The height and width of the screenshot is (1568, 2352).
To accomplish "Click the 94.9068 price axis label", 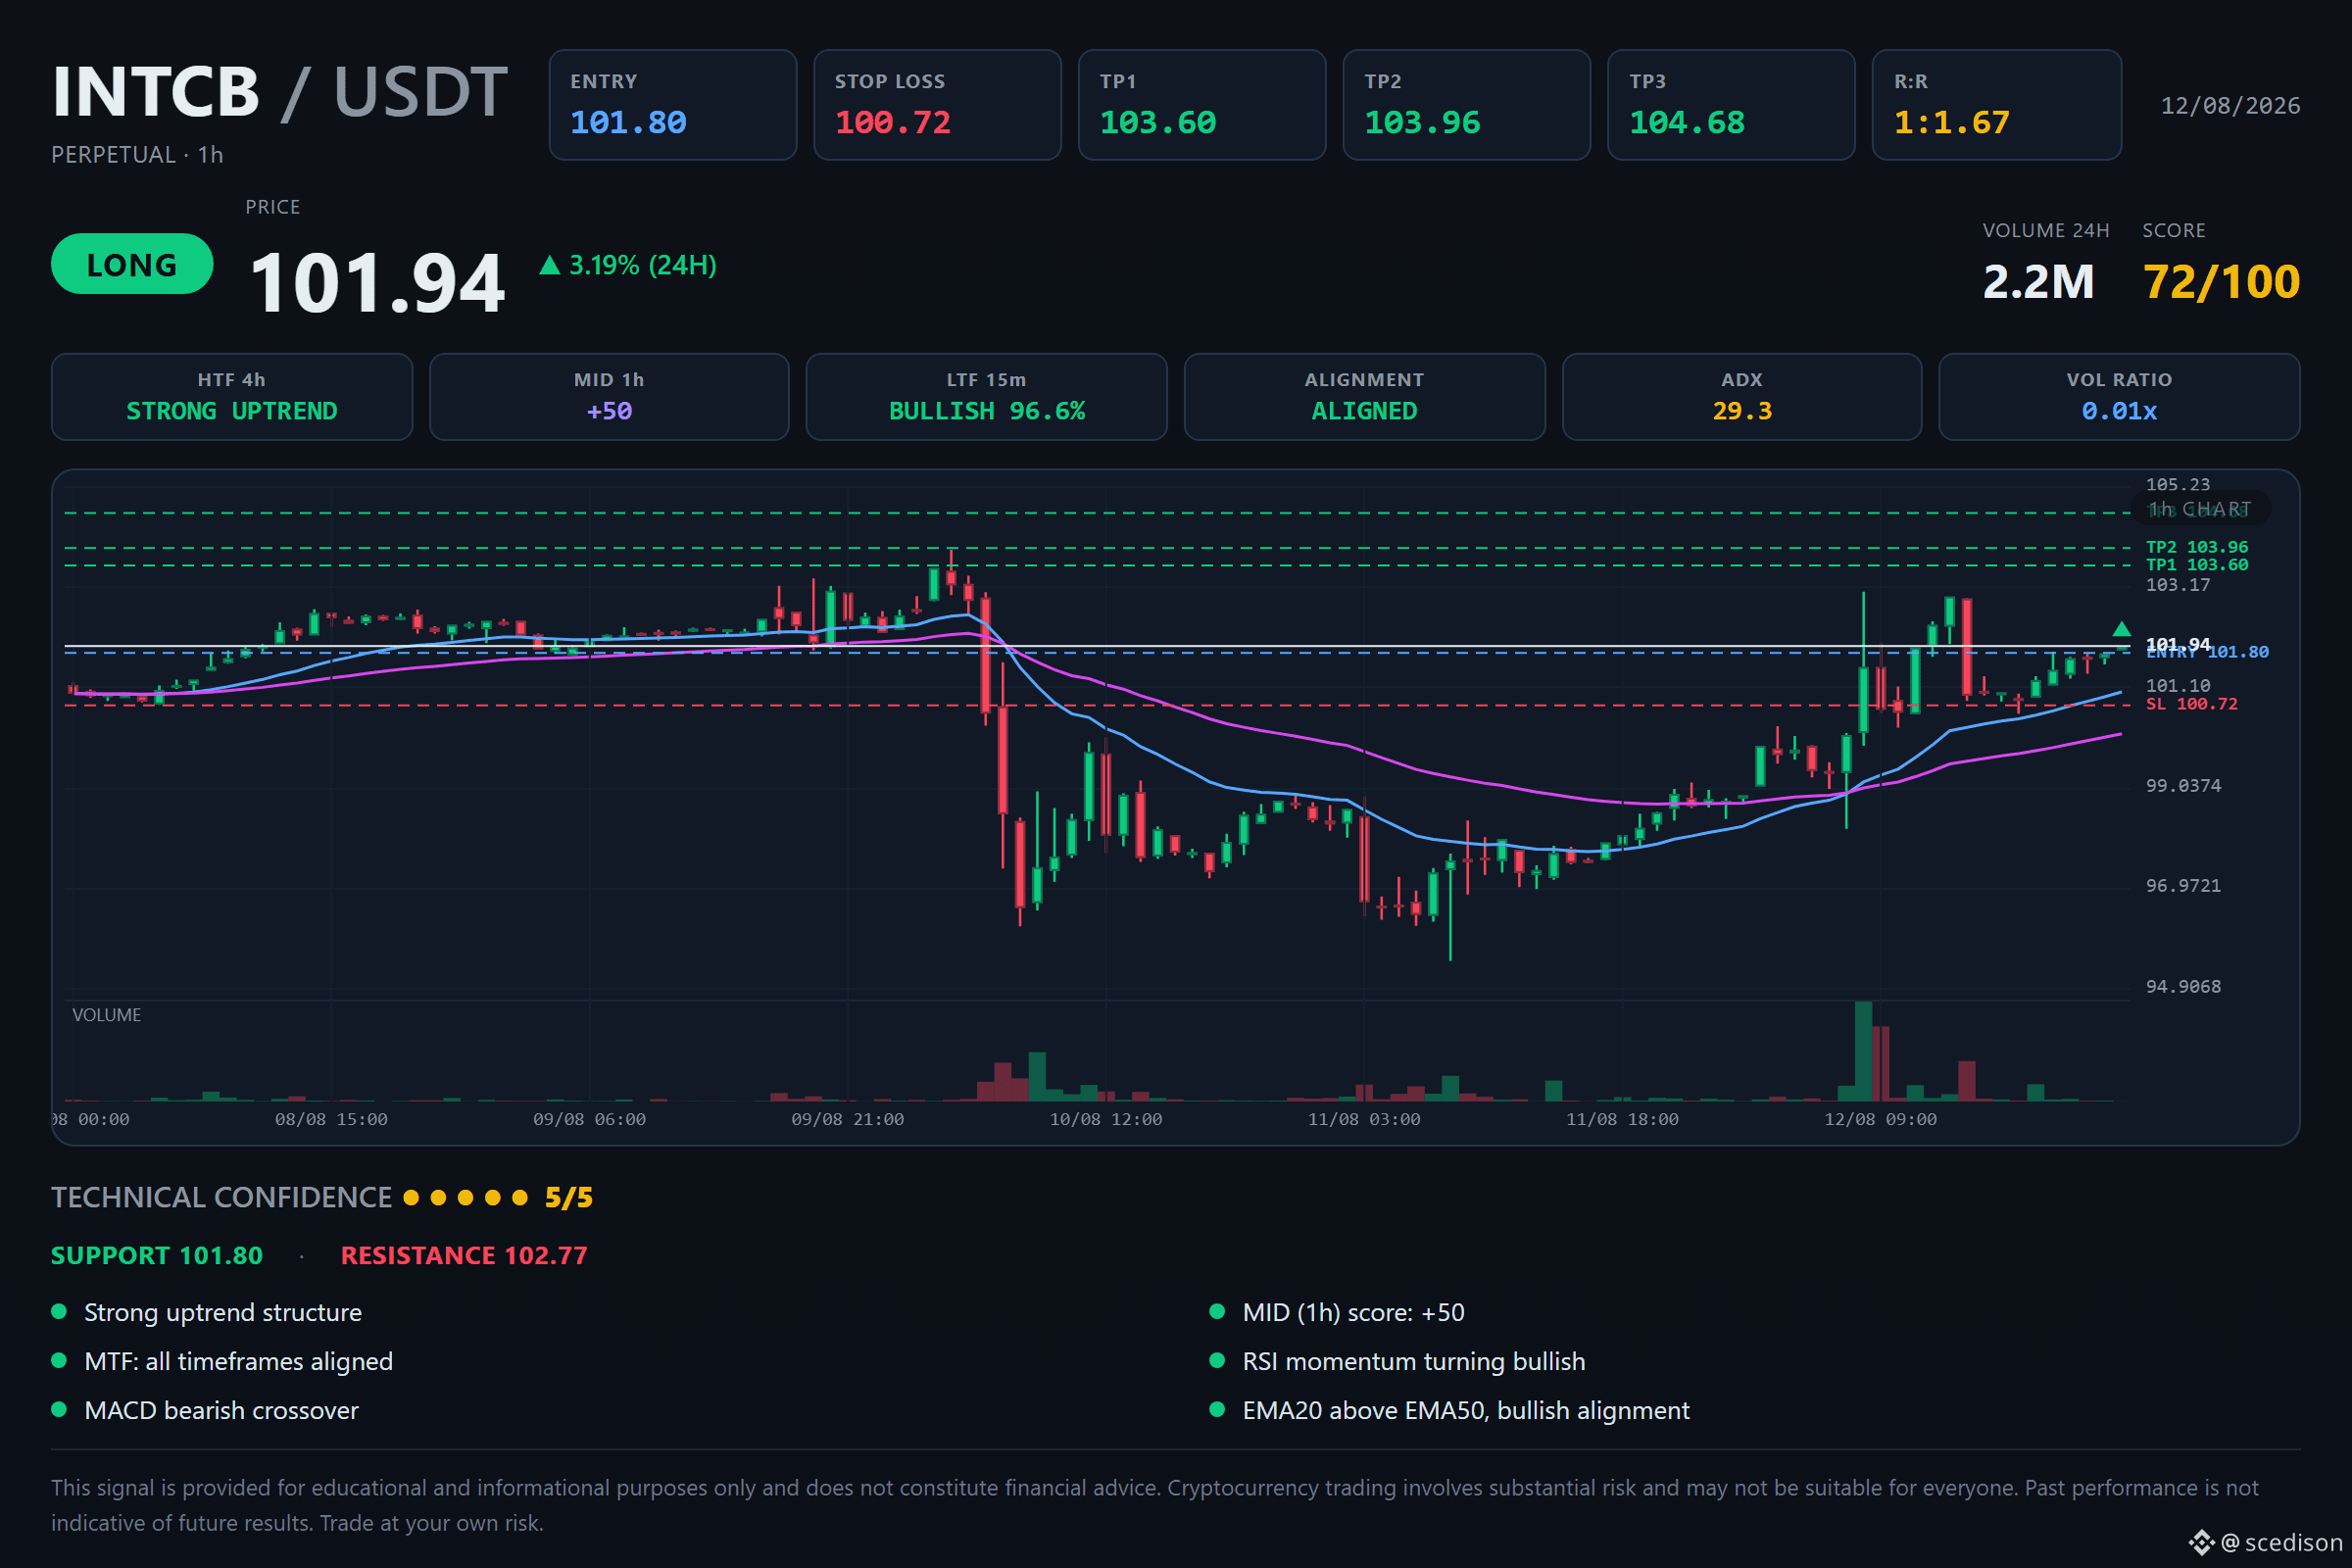I will pyautogui.click(x=2183, y=987).
